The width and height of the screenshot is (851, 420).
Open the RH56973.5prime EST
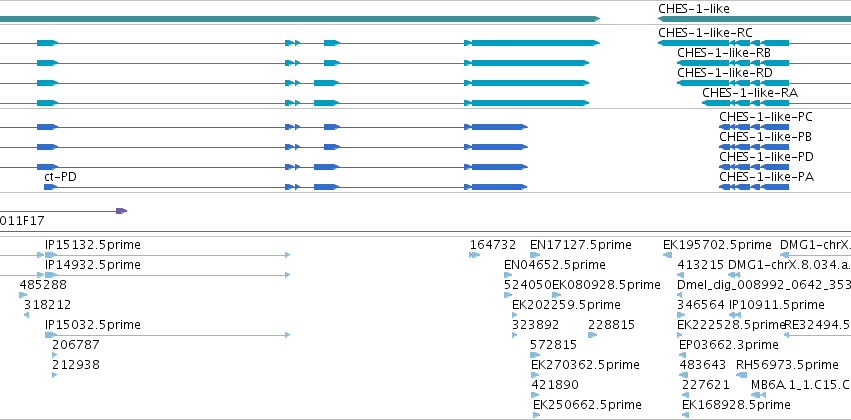(x=787, y=365)
